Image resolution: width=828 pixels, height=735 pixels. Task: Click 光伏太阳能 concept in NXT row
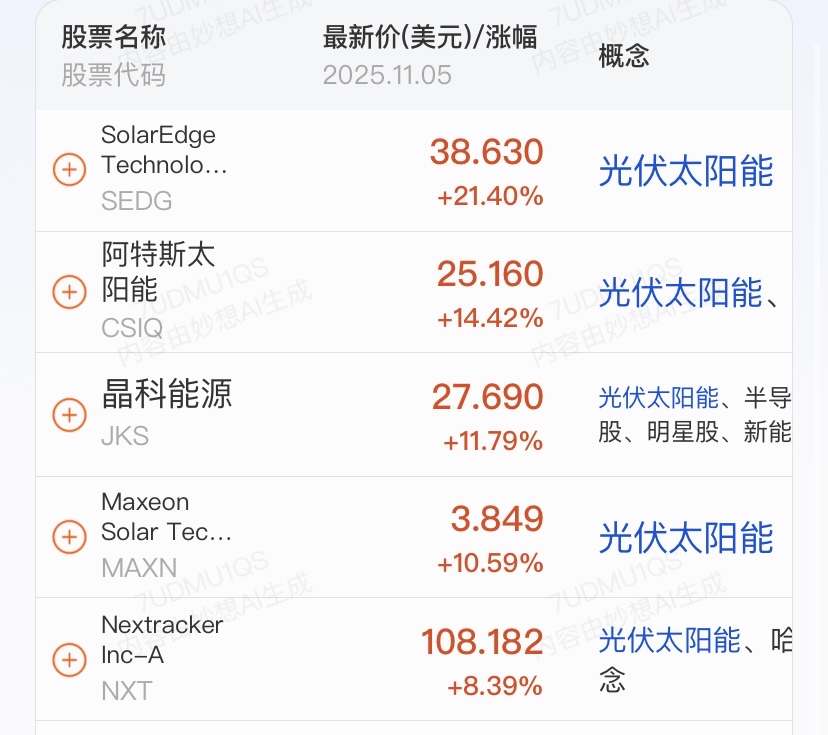669,640
